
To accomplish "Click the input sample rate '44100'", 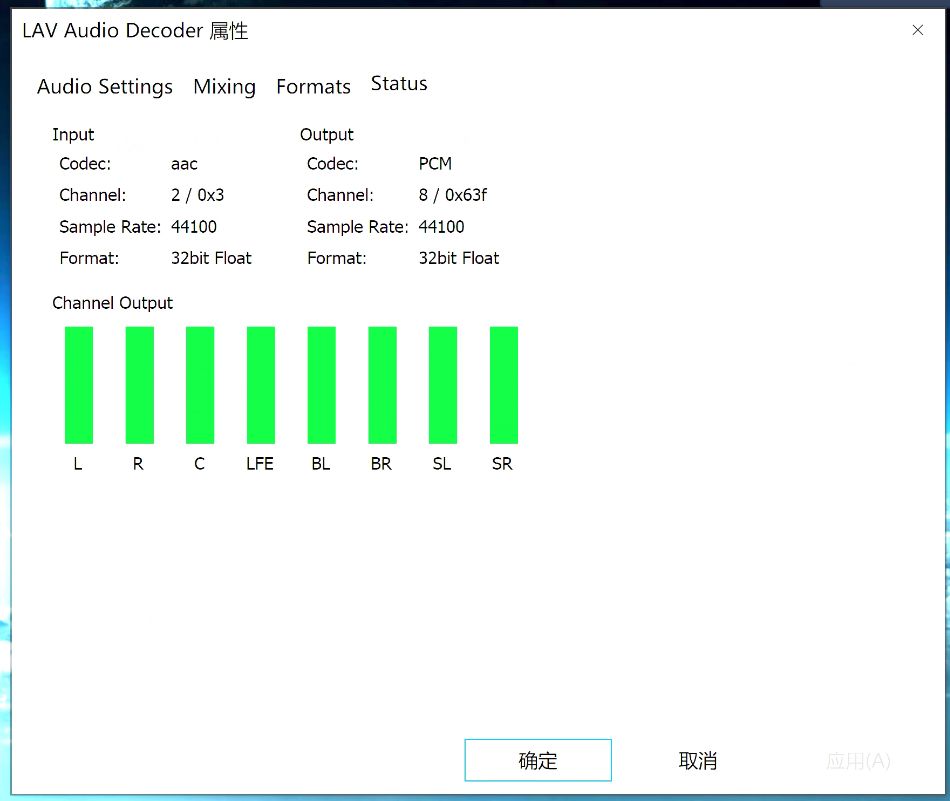I will click(x=194, y=227).
